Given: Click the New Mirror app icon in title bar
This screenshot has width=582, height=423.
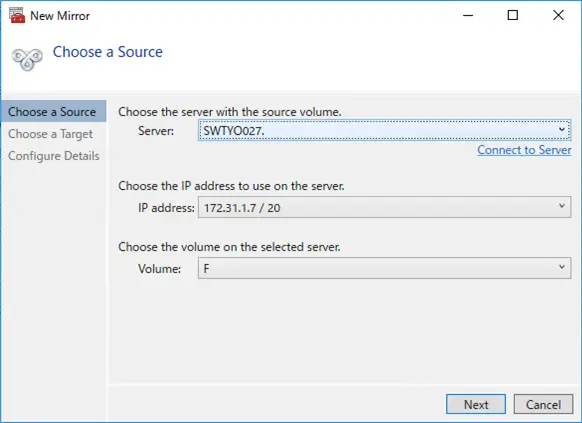Looking at the screenshot, I should [x=17, y=16].
